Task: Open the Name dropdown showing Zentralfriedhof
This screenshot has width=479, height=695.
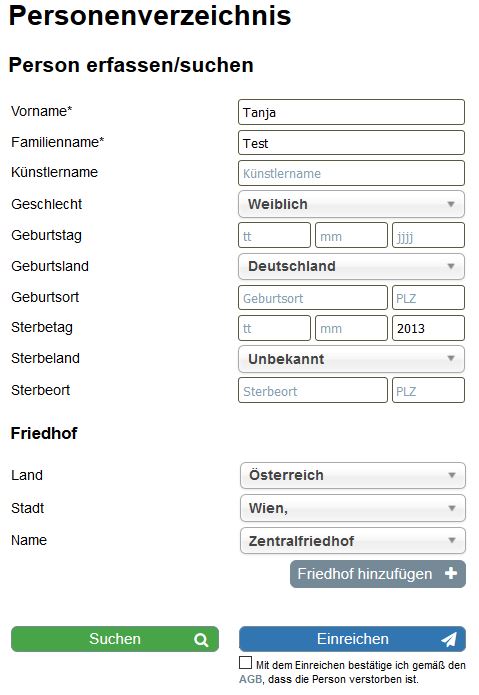Action: (x=353, y=541)
